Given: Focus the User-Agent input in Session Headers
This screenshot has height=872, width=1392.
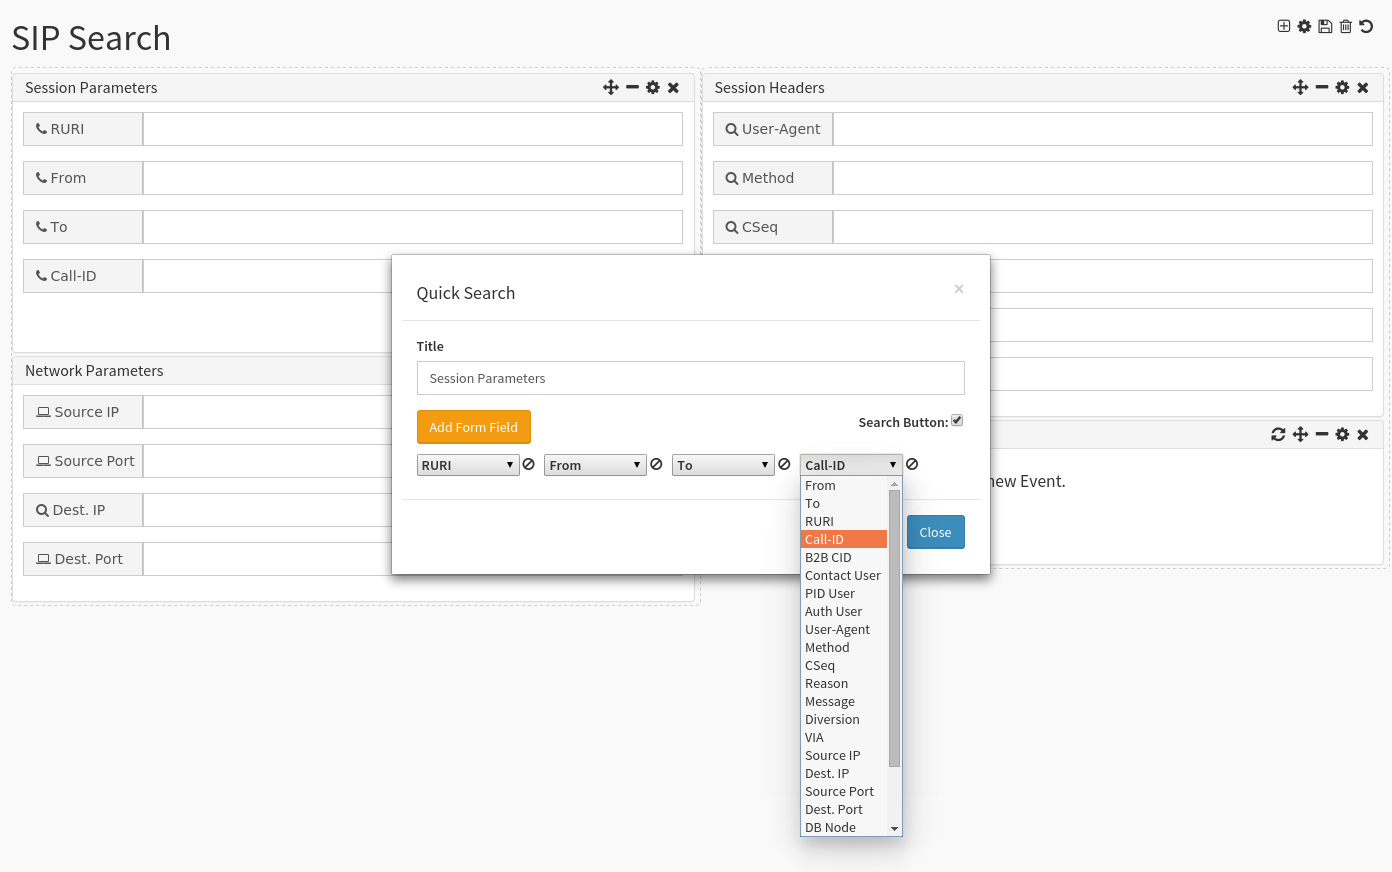Looking at the screenshot, I should pyautogui.click(x=1103, y=129).
